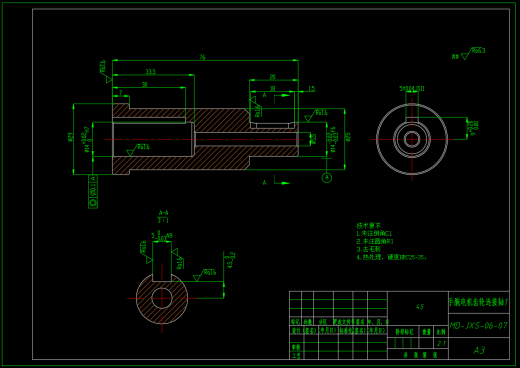This screenshot has height=368, width=520.
Task: Select the overall length dimension 76
Action: [203, 57]
